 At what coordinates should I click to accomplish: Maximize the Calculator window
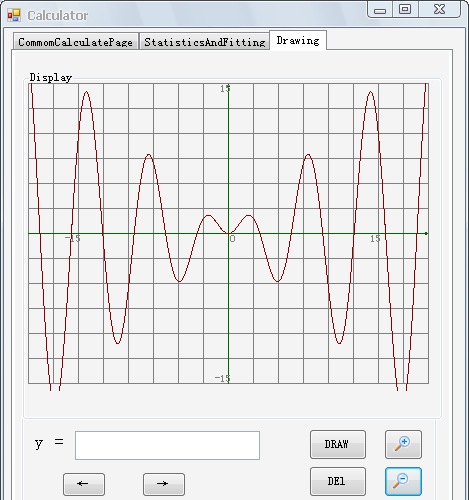click(405, 9)
